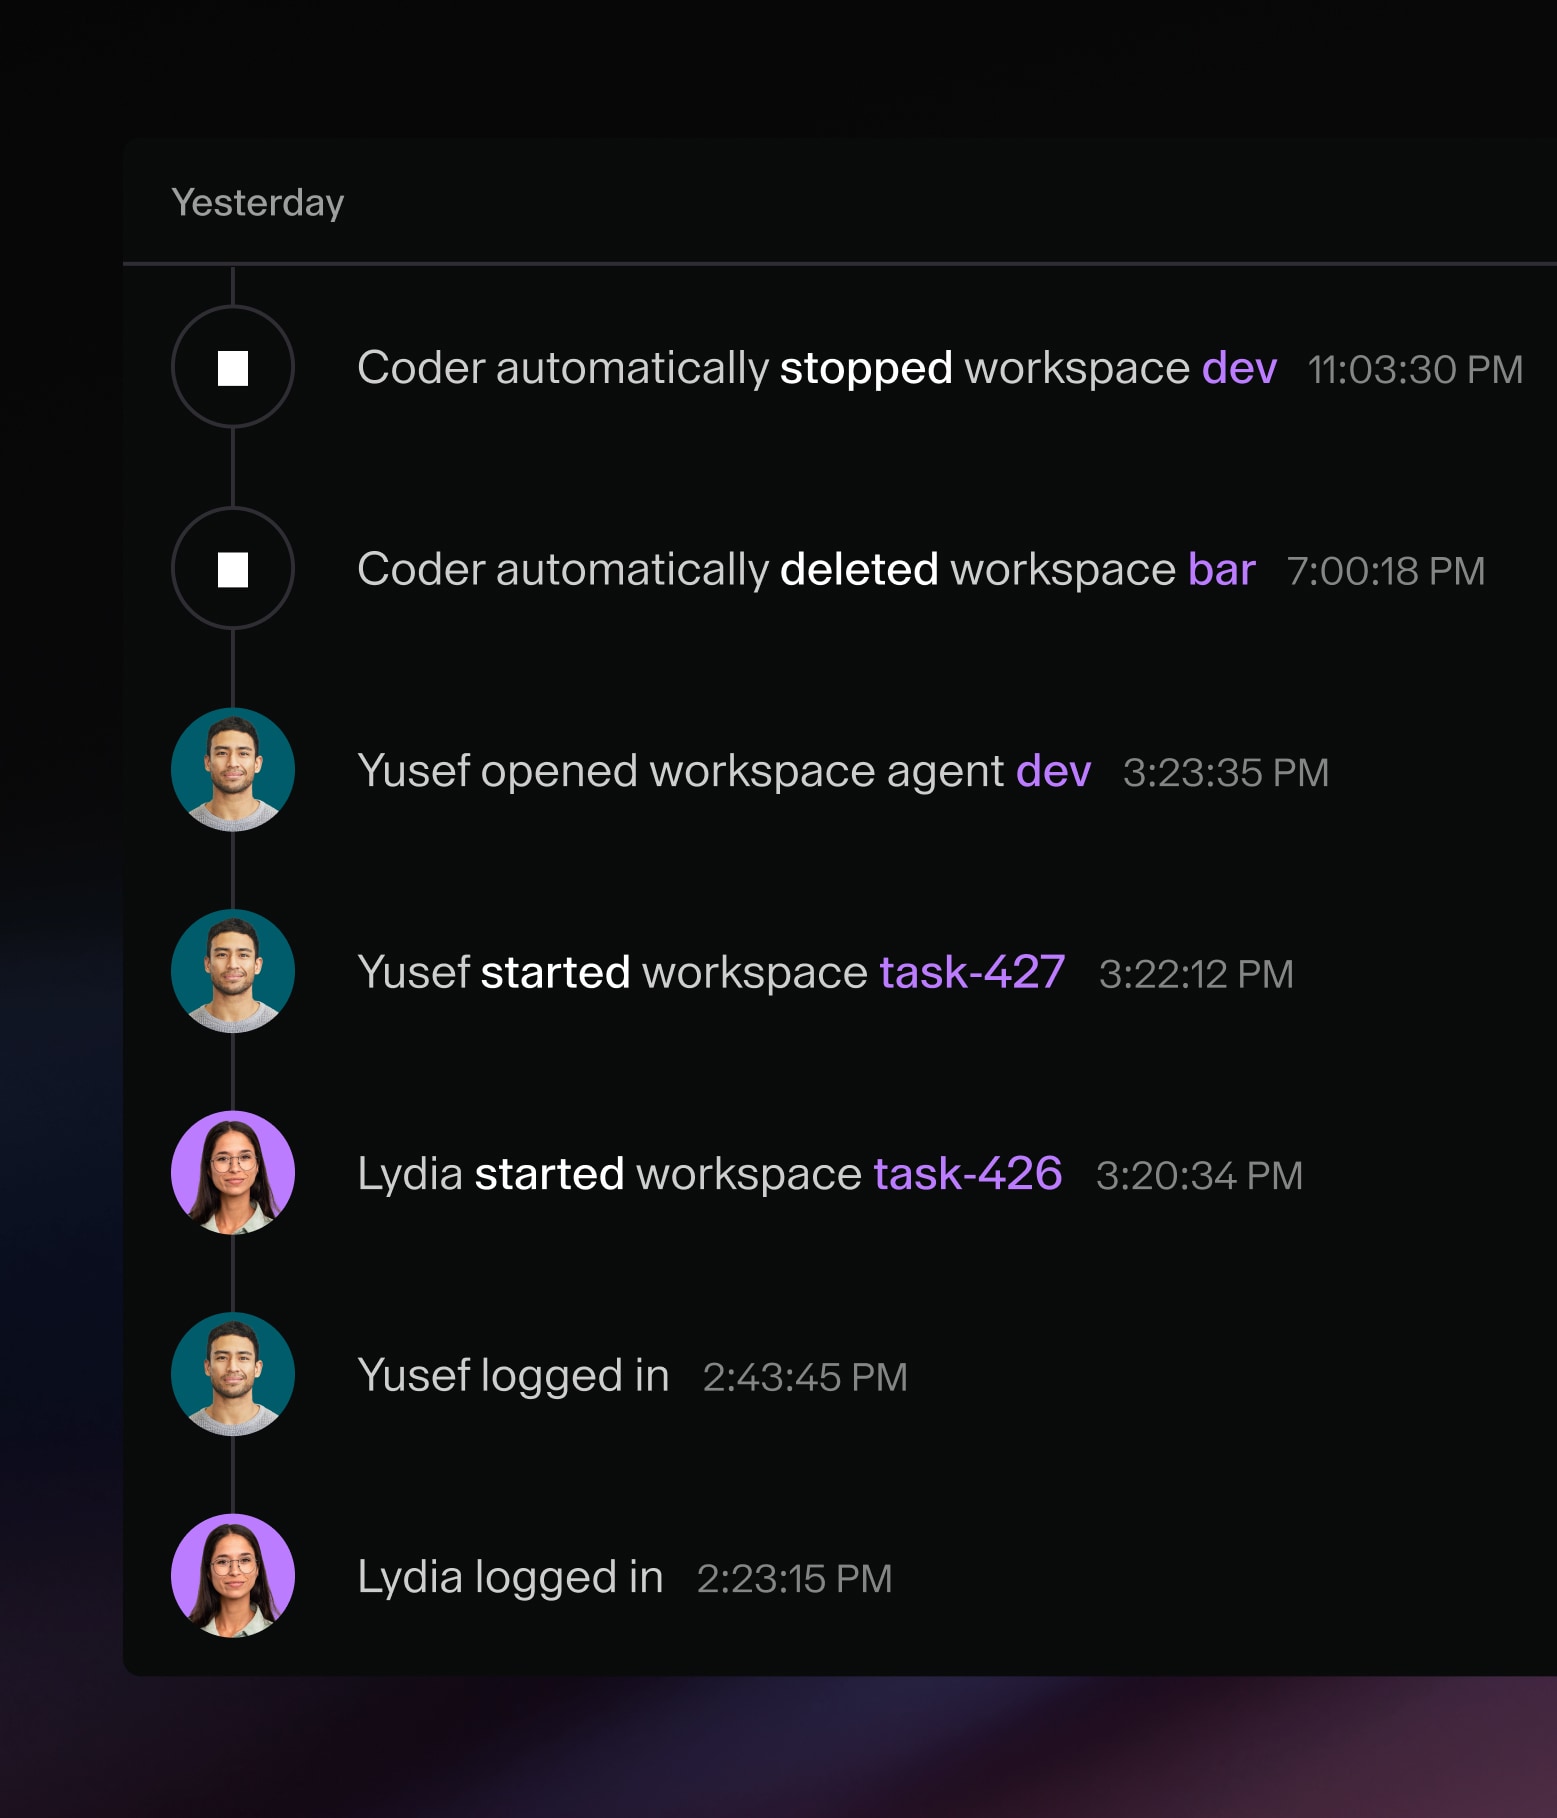Open the bar workspace link
The height and width of the screenshot is (1818, 1557).
click(1221, 569)
